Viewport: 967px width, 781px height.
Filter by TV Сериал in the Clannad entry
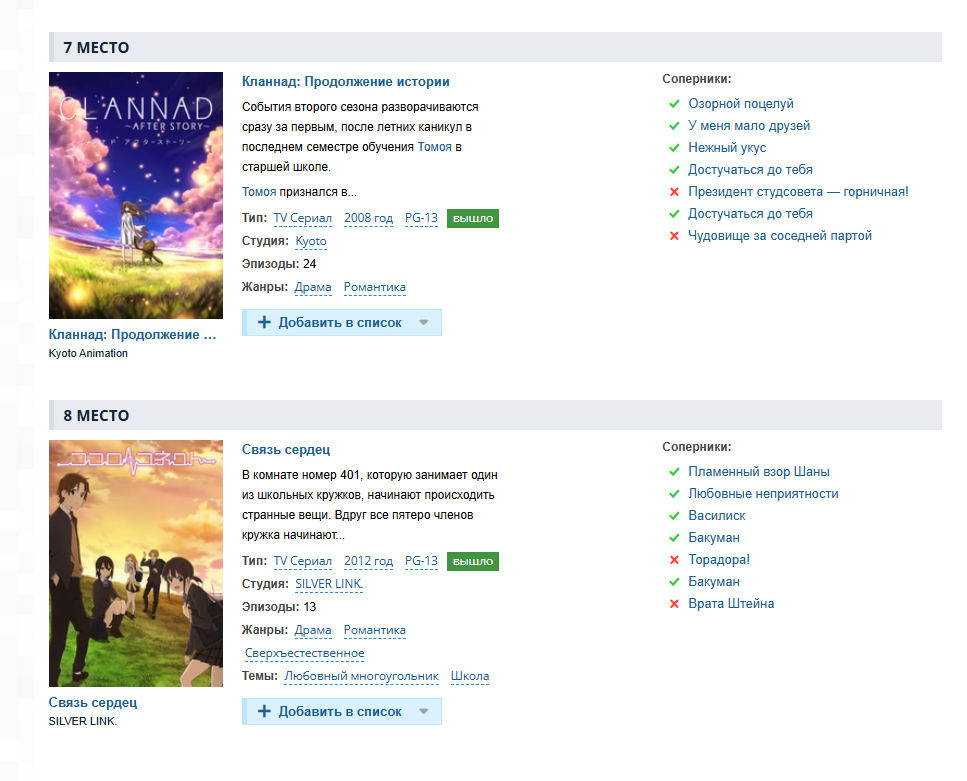coord(302,218)
